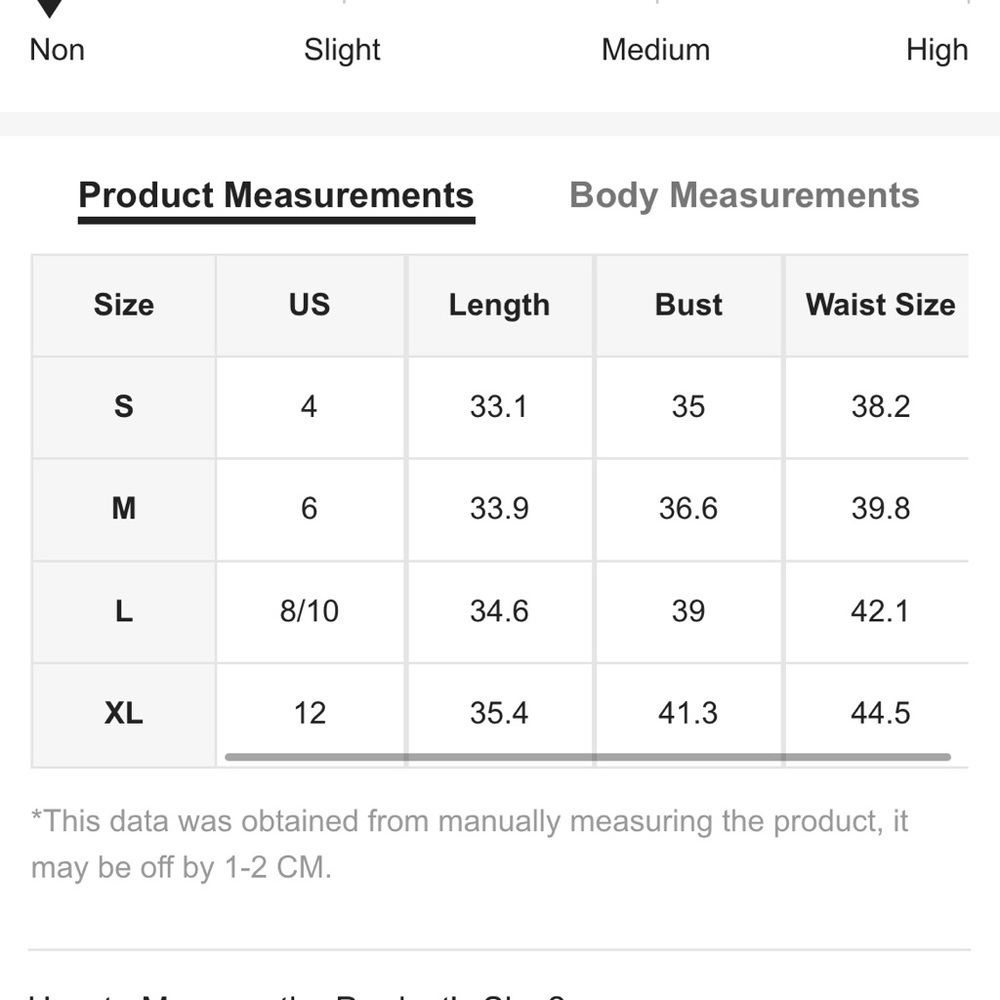The height and width of the screenshot is (1000, 1000).
Task: Click the Waist Size column header
Action: coord(880,305)
